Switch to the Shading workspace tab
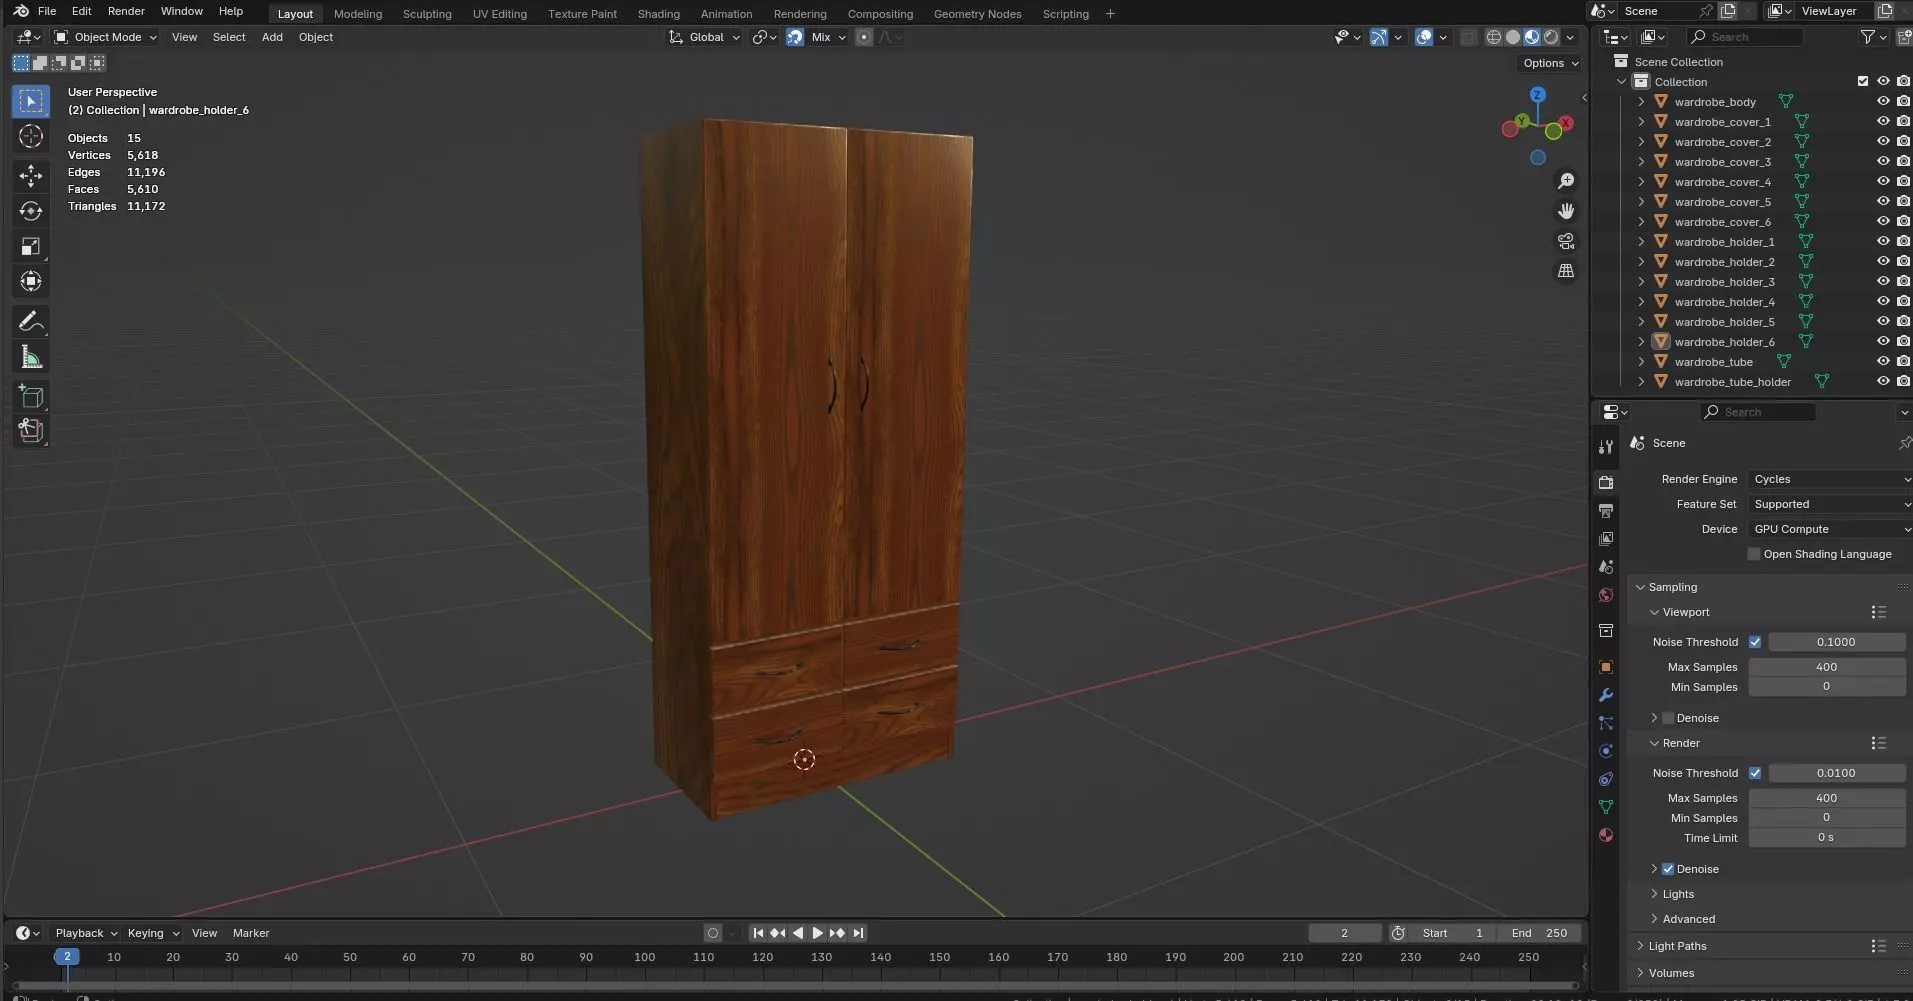 point(659,14)
